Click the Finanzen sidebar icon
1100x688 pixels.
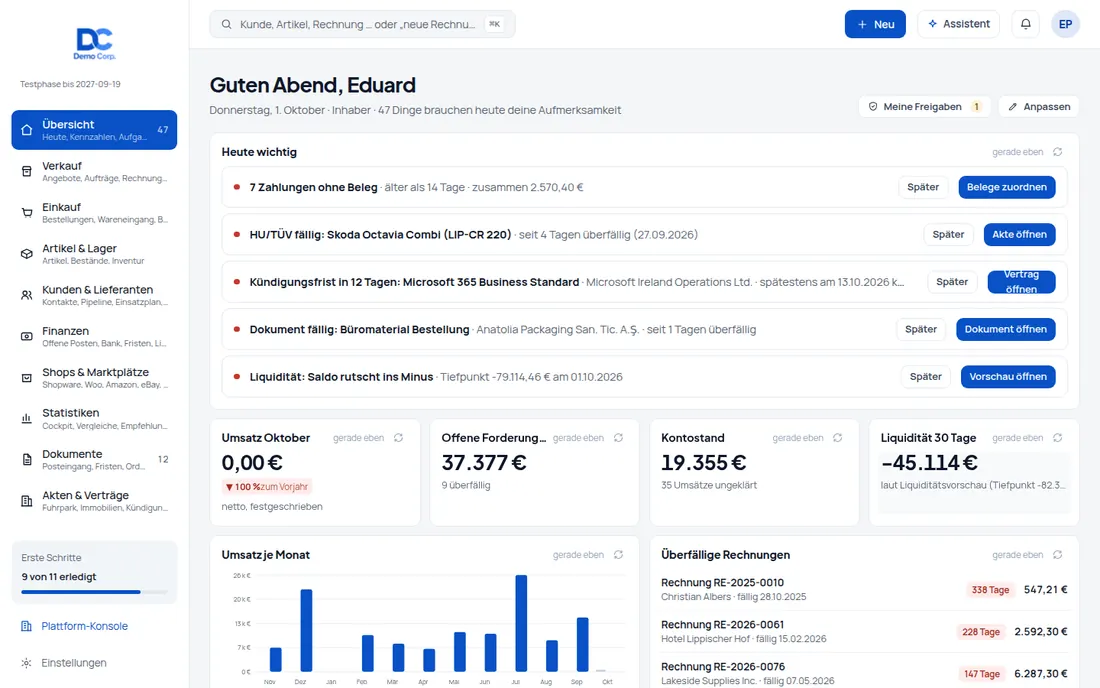pos(27,337)
